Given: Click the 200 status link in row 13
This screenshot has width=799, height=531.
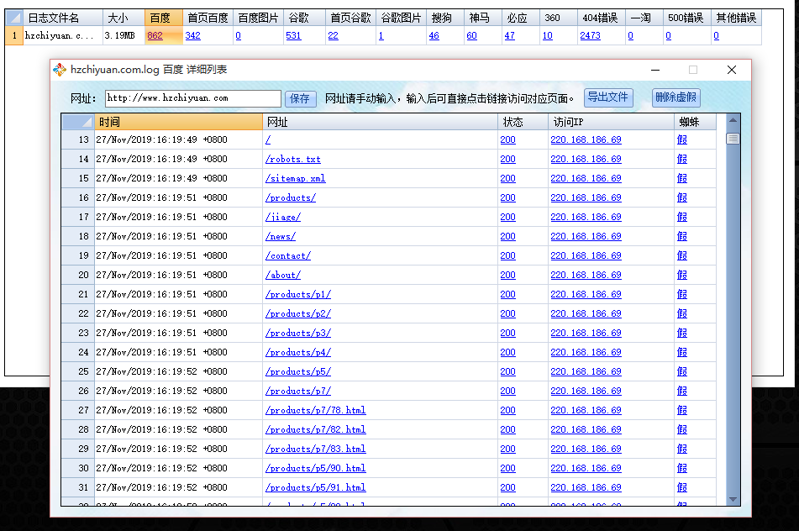Looking at the screenshot, I should (x=508, y=140).
